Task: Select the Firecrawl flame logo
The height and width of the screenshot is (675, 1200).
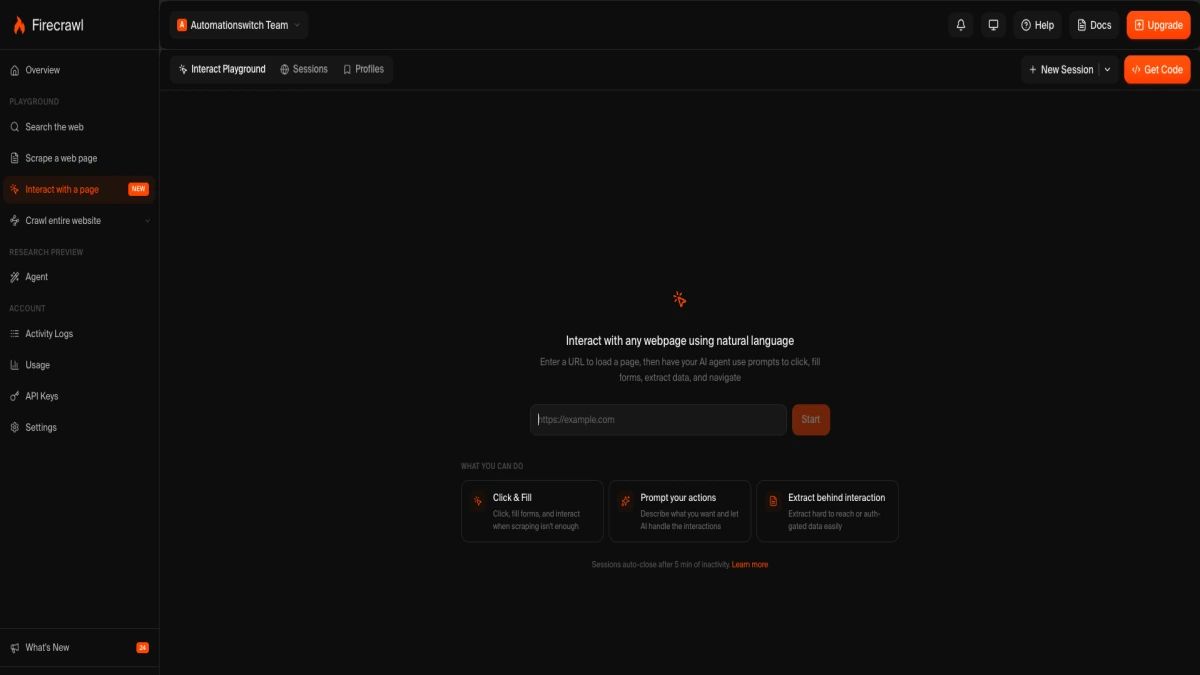Action: coord(20,24)
